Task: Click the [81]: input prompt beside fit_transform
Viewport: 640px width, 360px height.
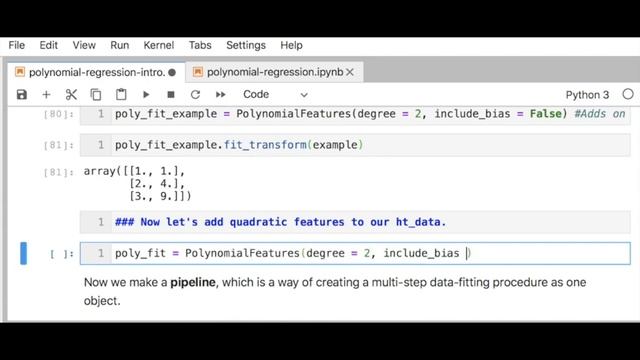Action: click(59, 145)
